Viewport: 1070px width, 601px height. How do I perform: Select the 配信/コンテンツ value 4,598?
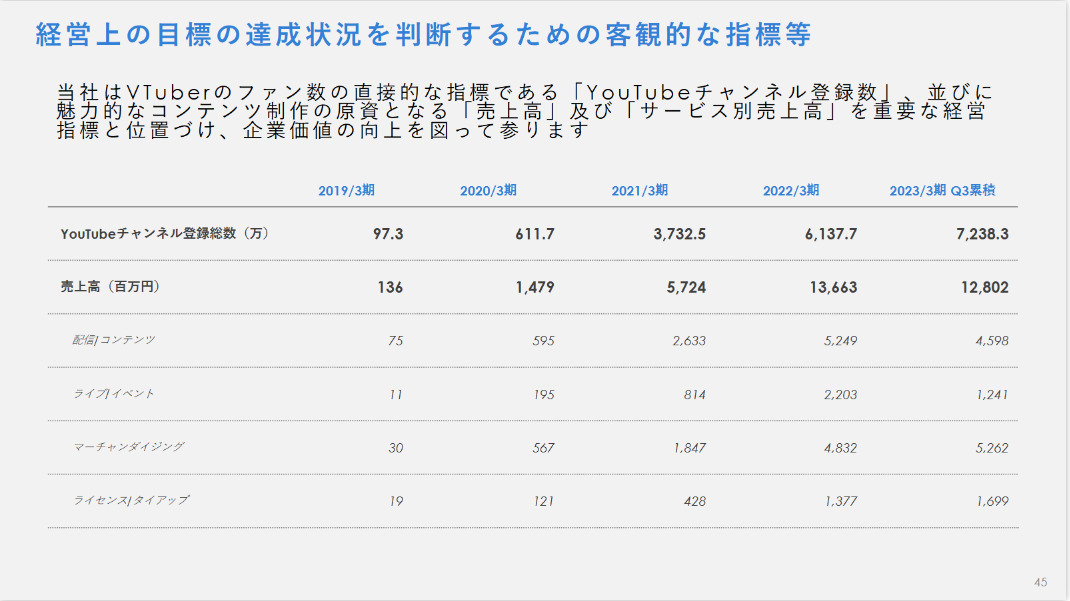992,340
